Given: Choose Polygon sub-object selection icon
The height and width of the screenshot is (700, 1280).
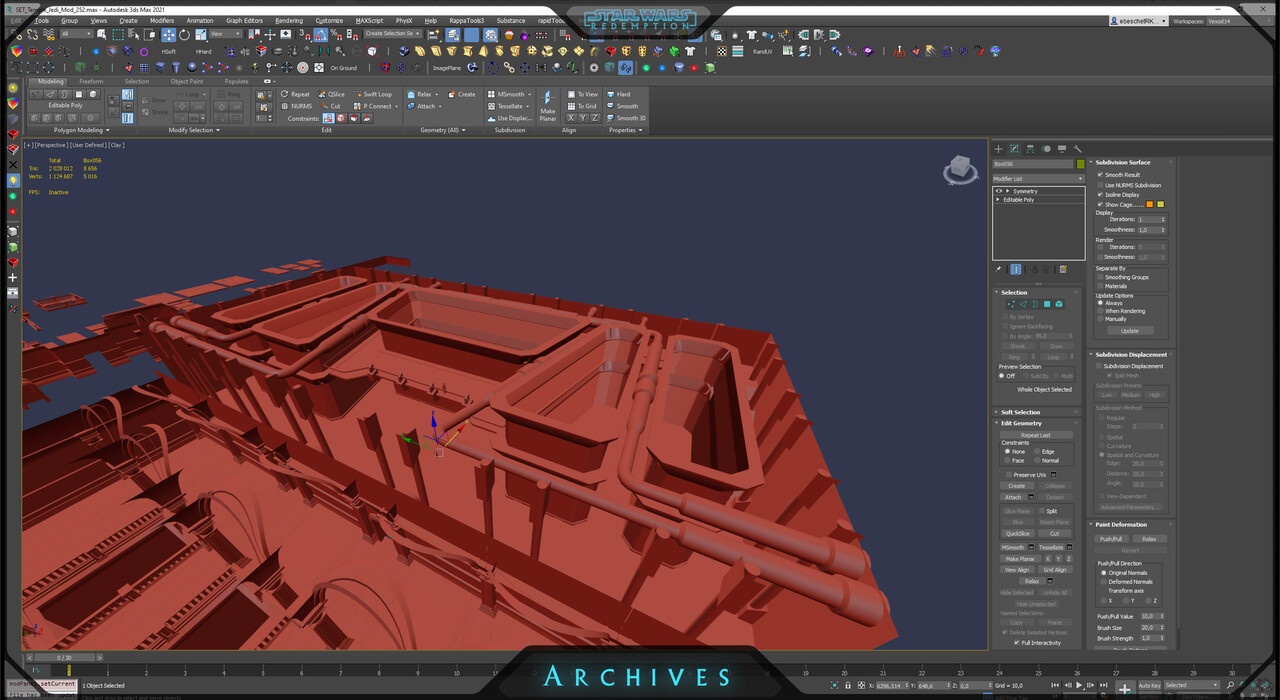Looking at the screenshot, I should [x=1047, y=304].
